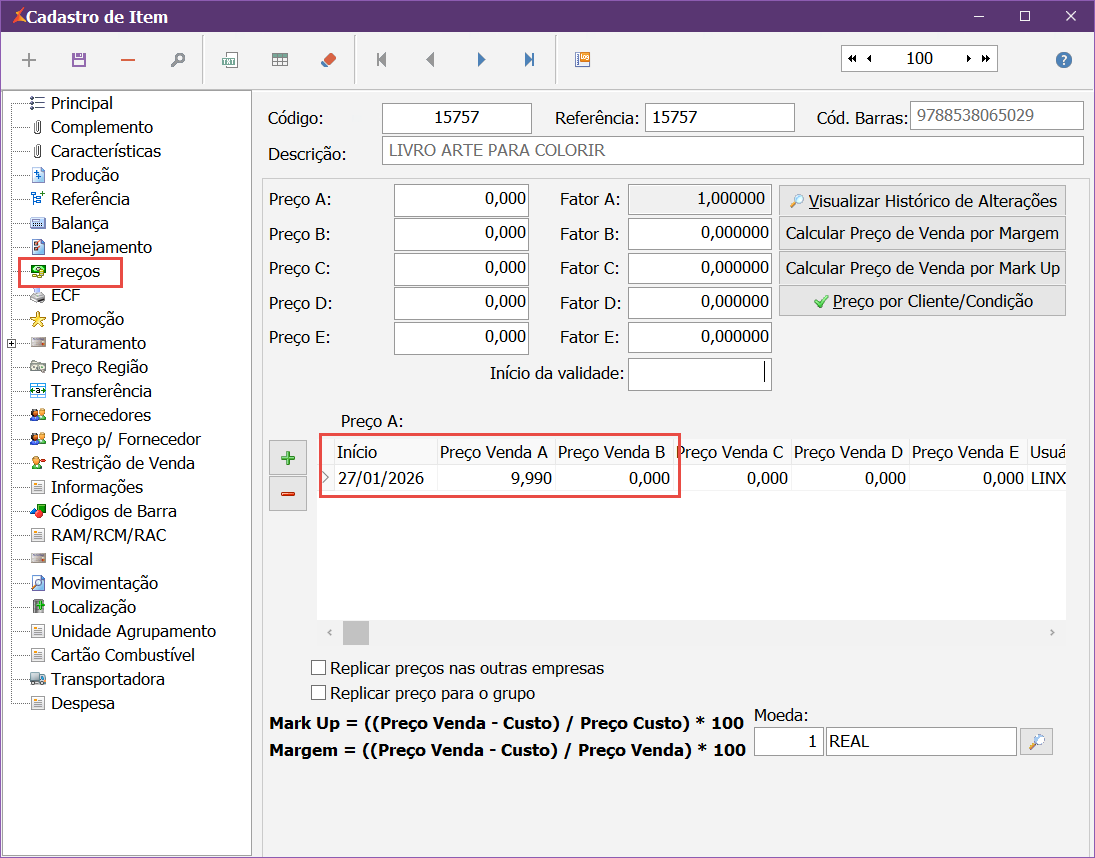Enable Replicar preços nas outras empresas
This screenshot has width=1095, height=858.
[x=319, y=668]
